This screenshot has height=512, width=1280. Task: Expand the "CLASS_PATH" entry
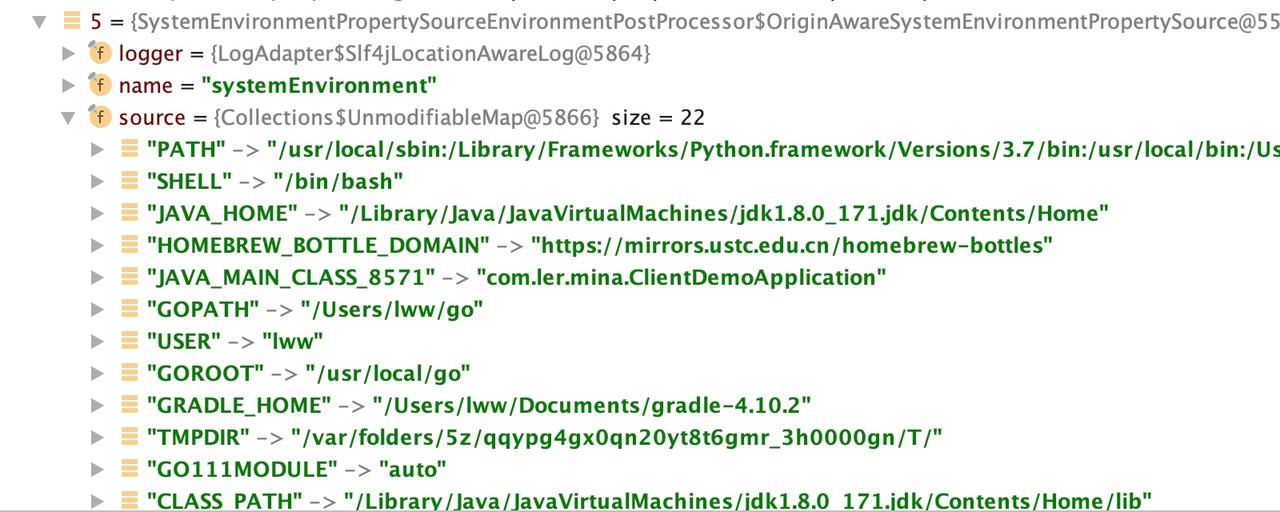coord(97,500)
